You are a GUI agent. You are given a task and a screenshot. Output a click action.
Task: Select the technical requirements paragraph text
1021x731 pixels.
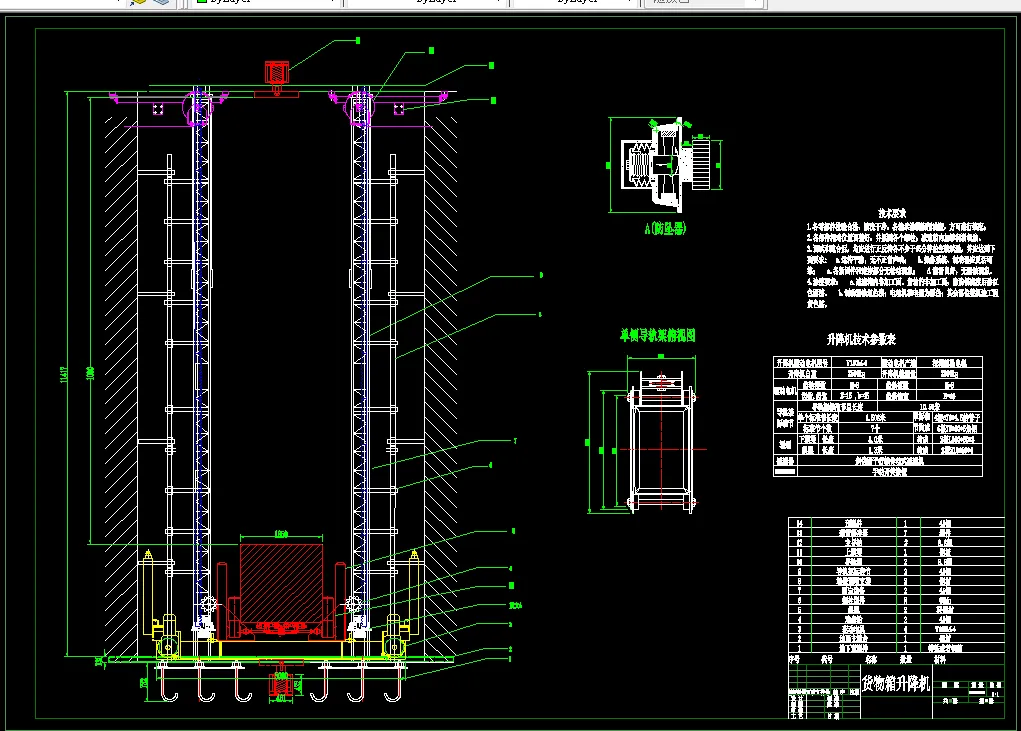tap(902, 265)
